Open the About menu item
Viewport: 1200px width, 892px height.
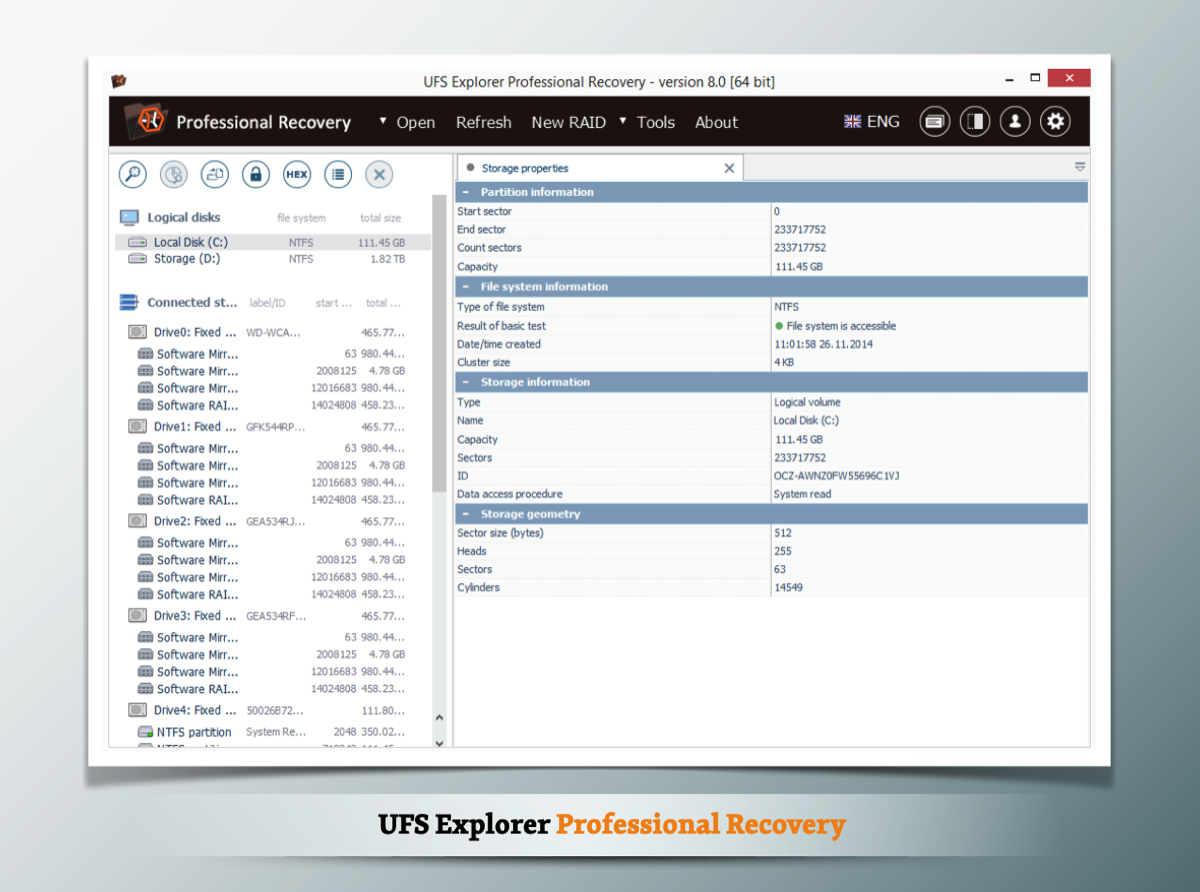716,122
